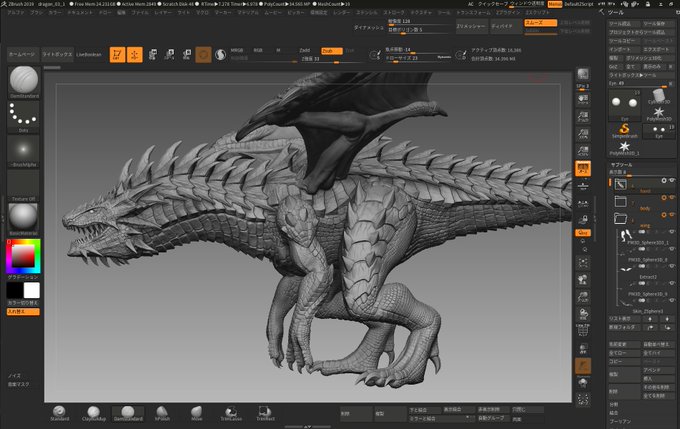The width and height of the screenshot is (680, 429).
Task: Click the ライトボックス button
Action: 57,55
